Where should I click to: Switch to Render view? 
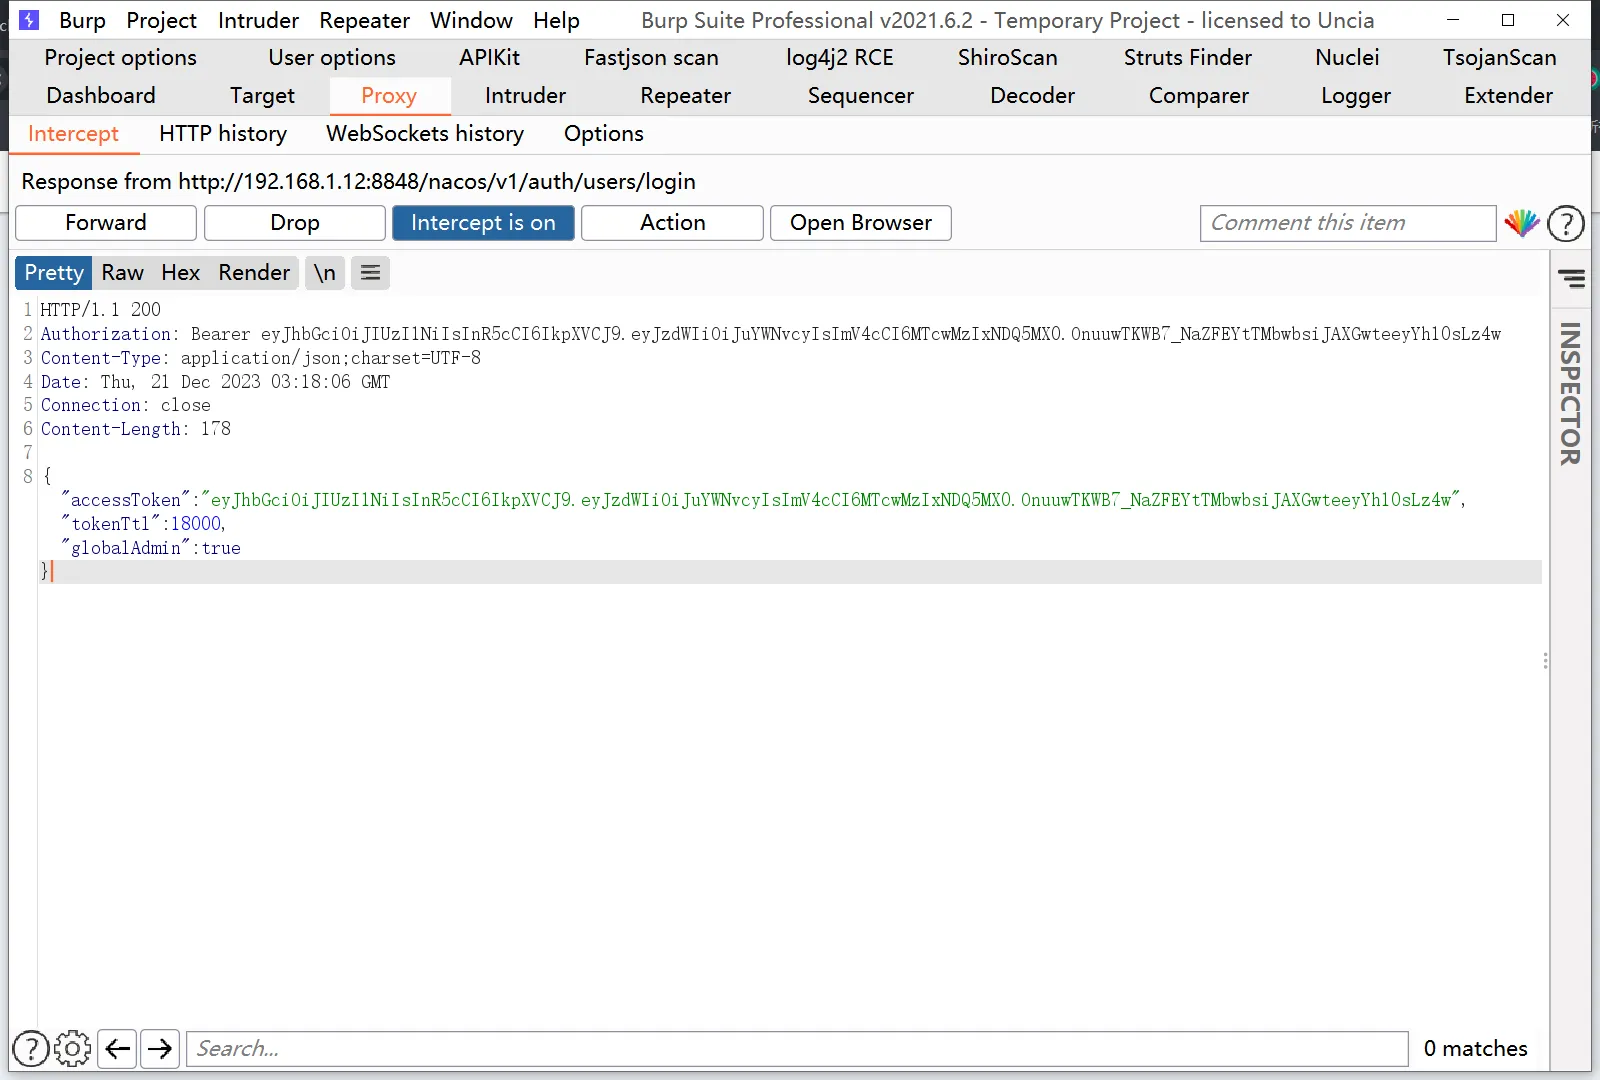(x=254, y=273)
